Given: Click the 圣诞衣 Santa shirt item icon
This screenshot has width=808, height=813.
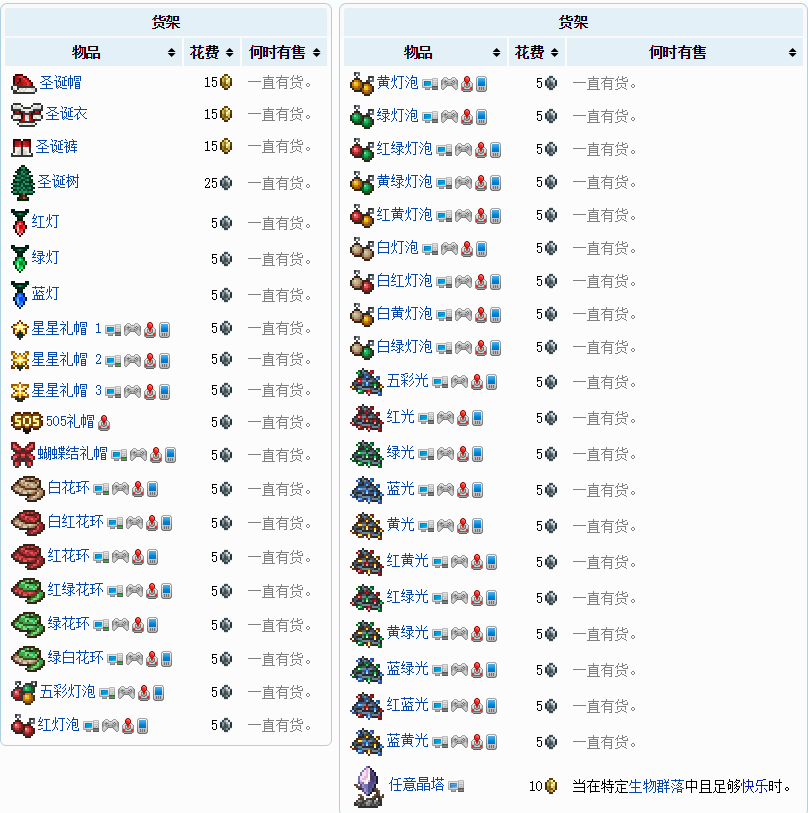Looking at the screenshot, I should click(26, 115).
